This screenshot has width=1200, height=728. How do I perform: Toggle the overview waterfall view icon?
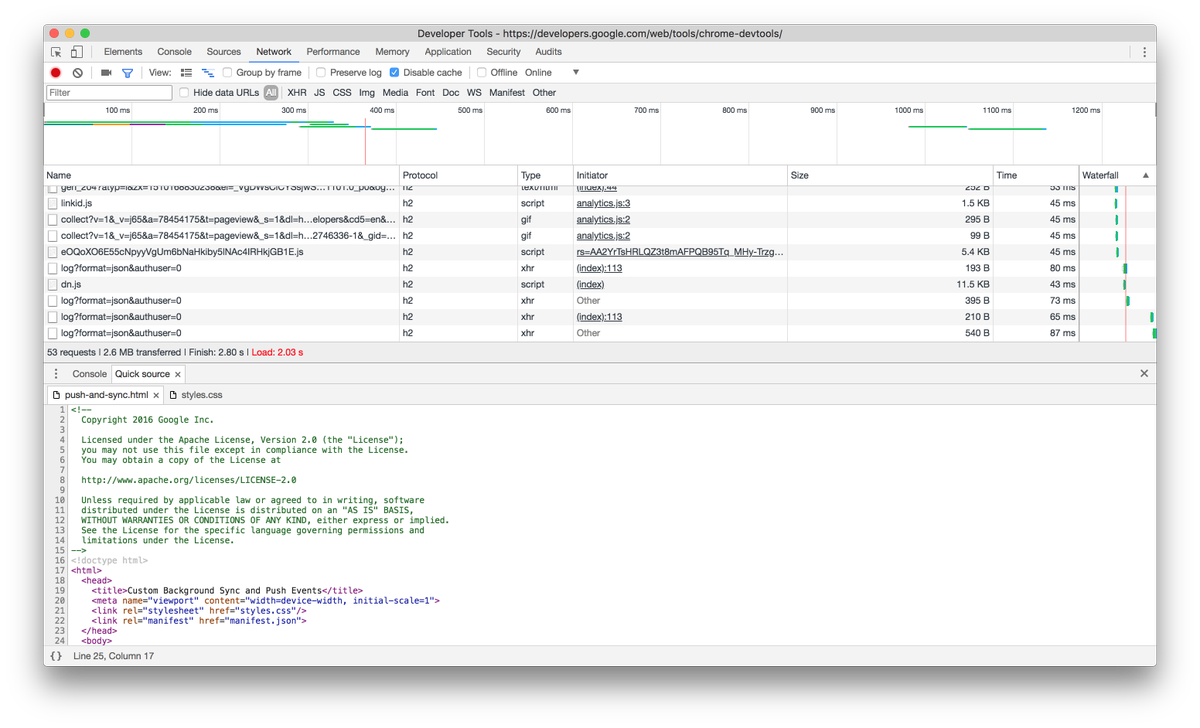coord(208,72)
